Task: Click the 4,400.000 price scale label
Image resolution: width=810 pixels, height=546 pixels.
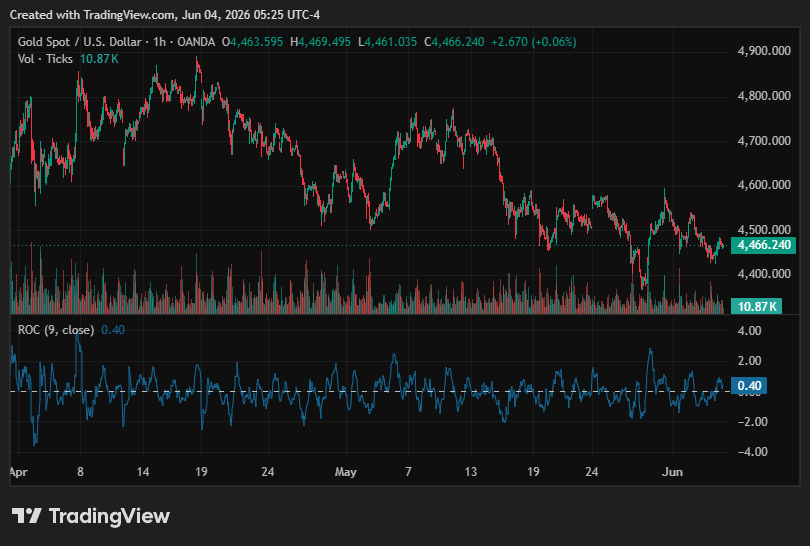Action: tap(764, 274)
